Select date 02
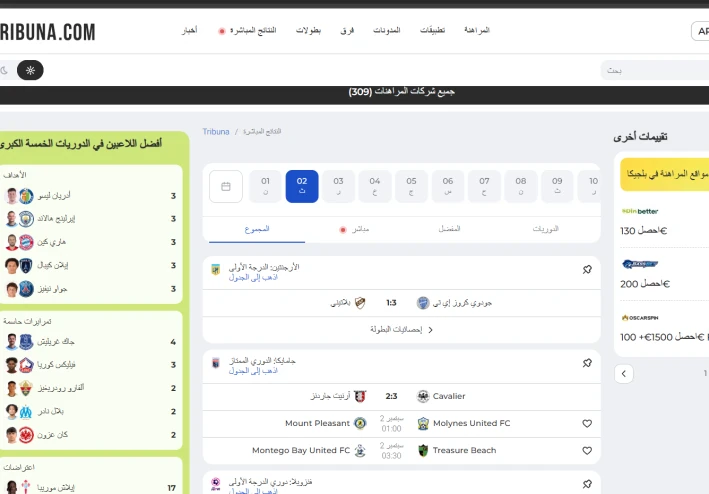 [x=302, y=186]
